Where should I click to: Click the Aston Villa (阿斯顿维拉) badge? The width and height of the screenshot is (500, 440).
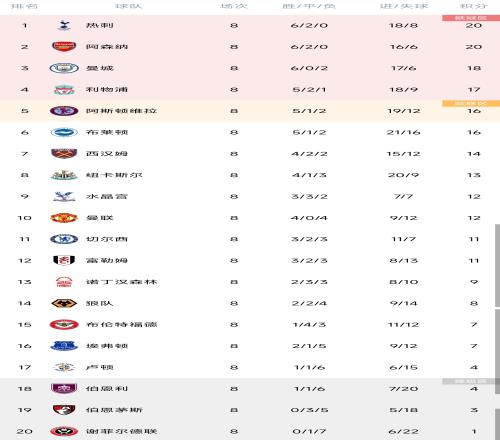tap(64, 111)
